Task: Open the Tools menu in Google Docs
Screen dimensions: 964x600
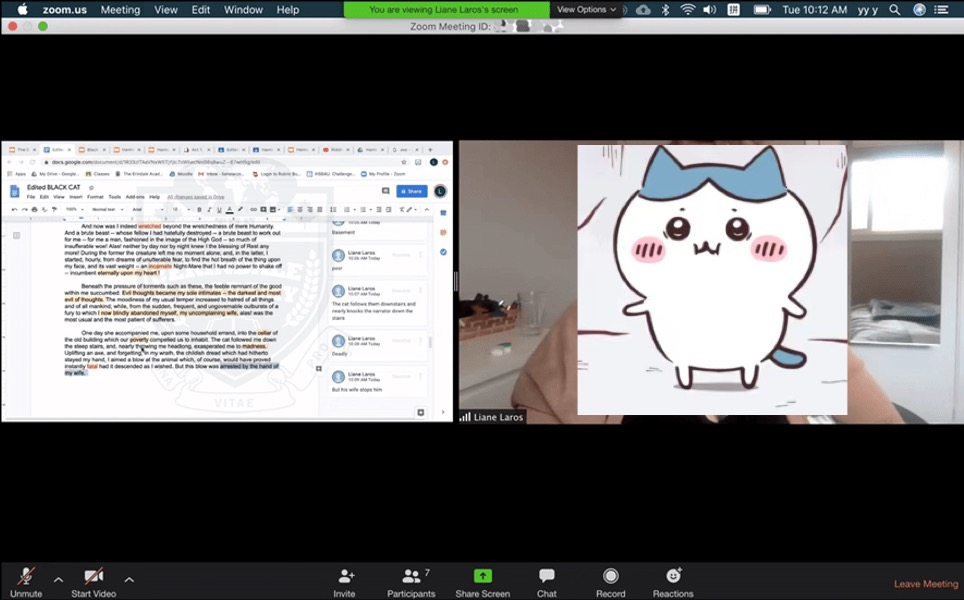Action: tap(115, 197)
